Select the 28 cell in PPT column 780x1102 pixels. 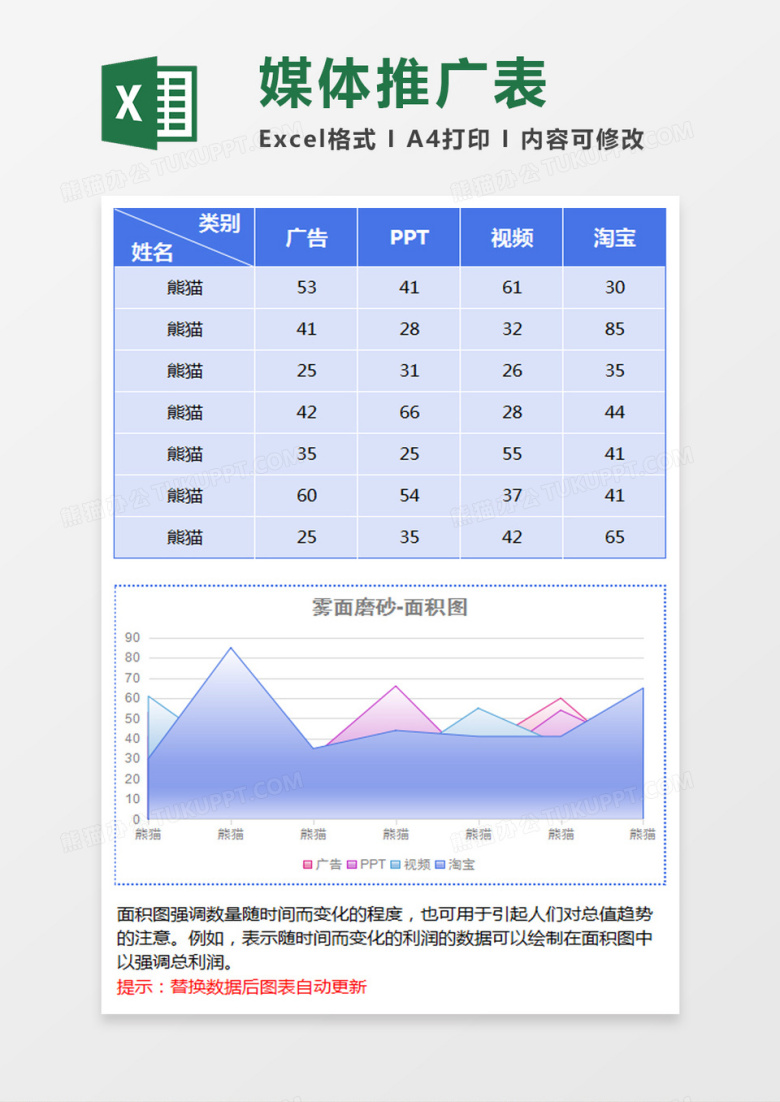pos(409,329)
